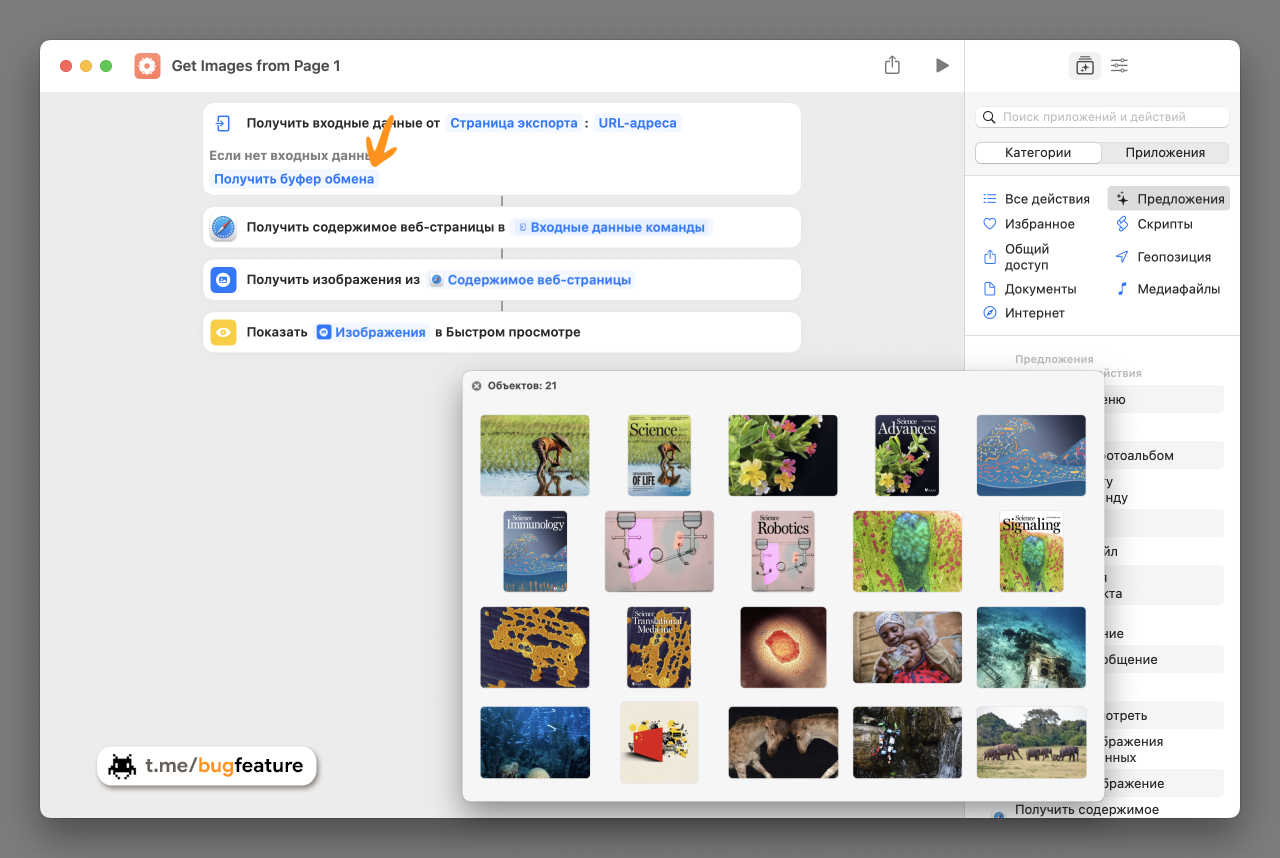Select the gold pattern on dark blue thumbnail
This screenshot has height=858, width=1280.
535,647
